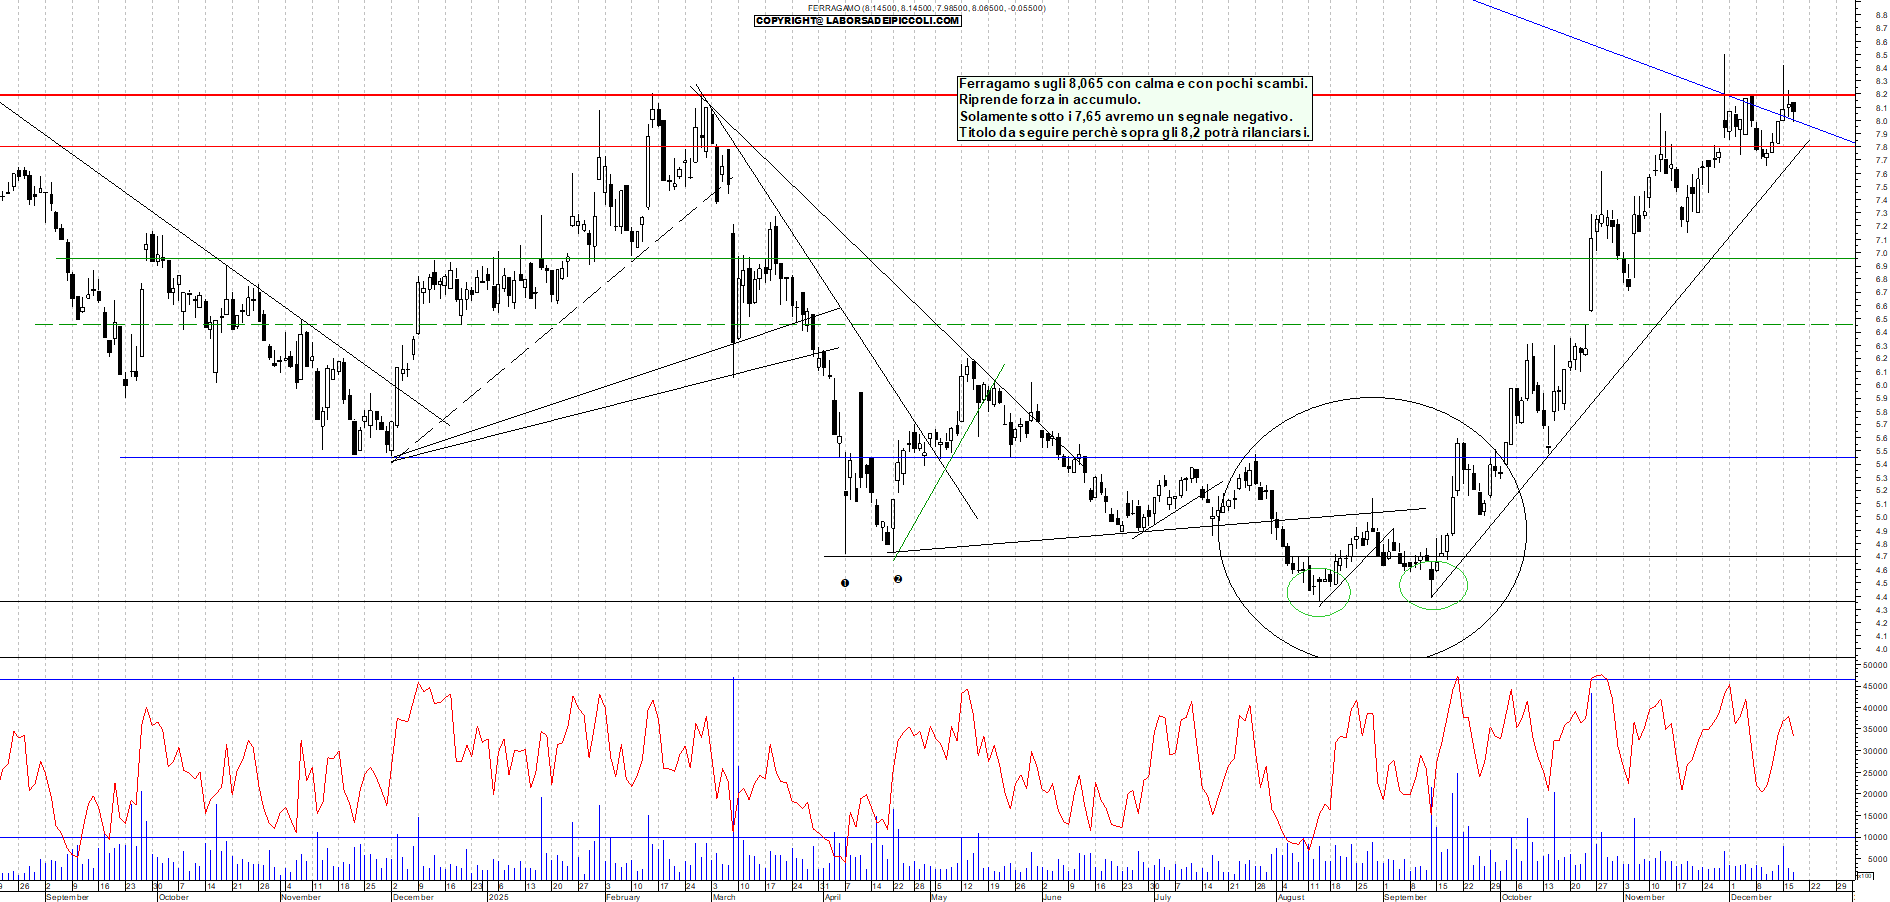The height and width of the screenshot is (902, 1890).
Task: Click the most recent candlestick at far right
Action: [1793, 108]
